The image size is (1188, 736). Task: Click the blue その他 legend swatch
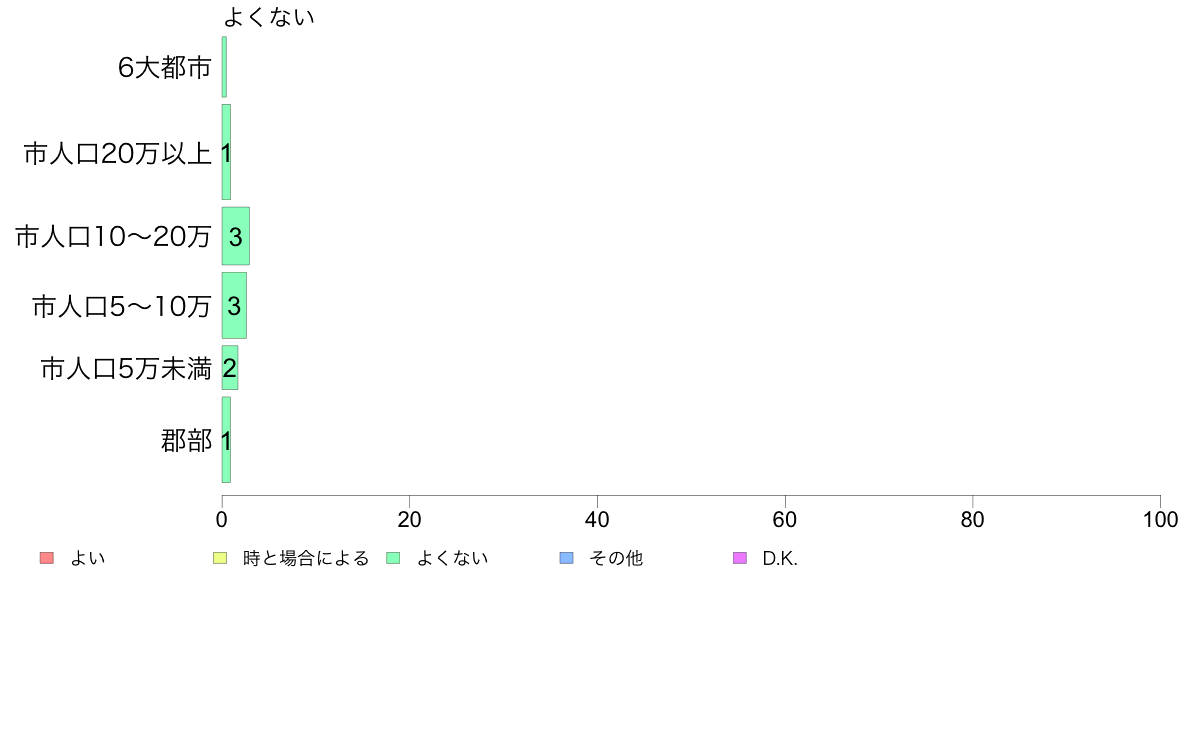click(x=566, y=558)
